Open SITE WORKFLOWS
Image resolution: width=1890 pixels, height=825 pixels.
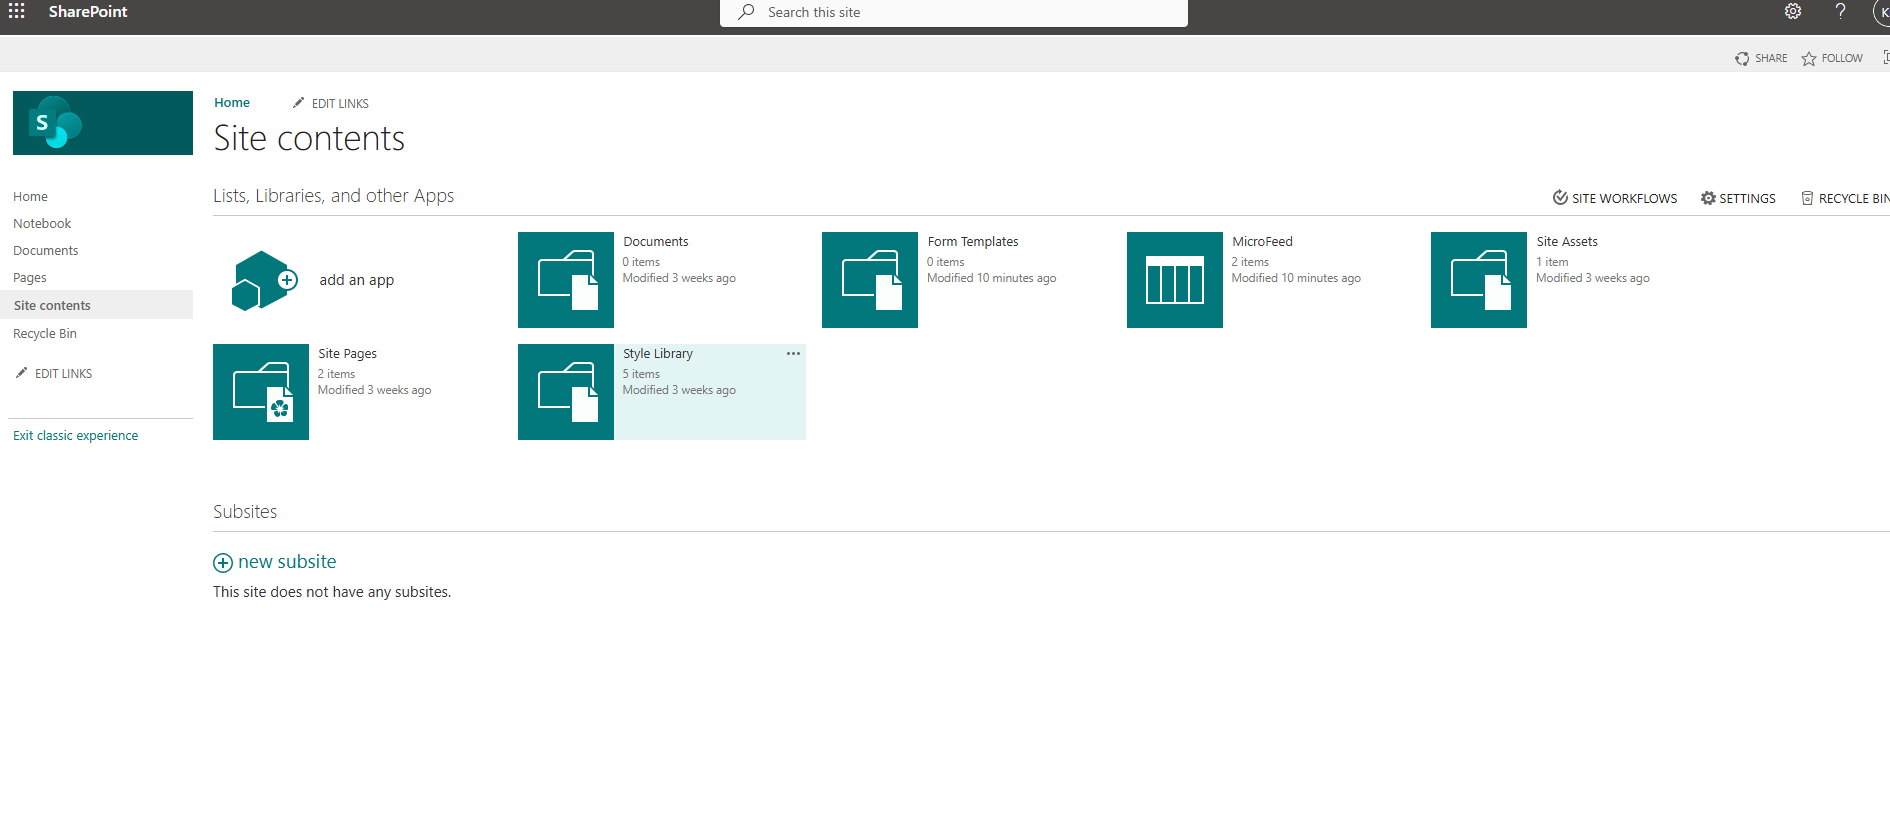1615,198
